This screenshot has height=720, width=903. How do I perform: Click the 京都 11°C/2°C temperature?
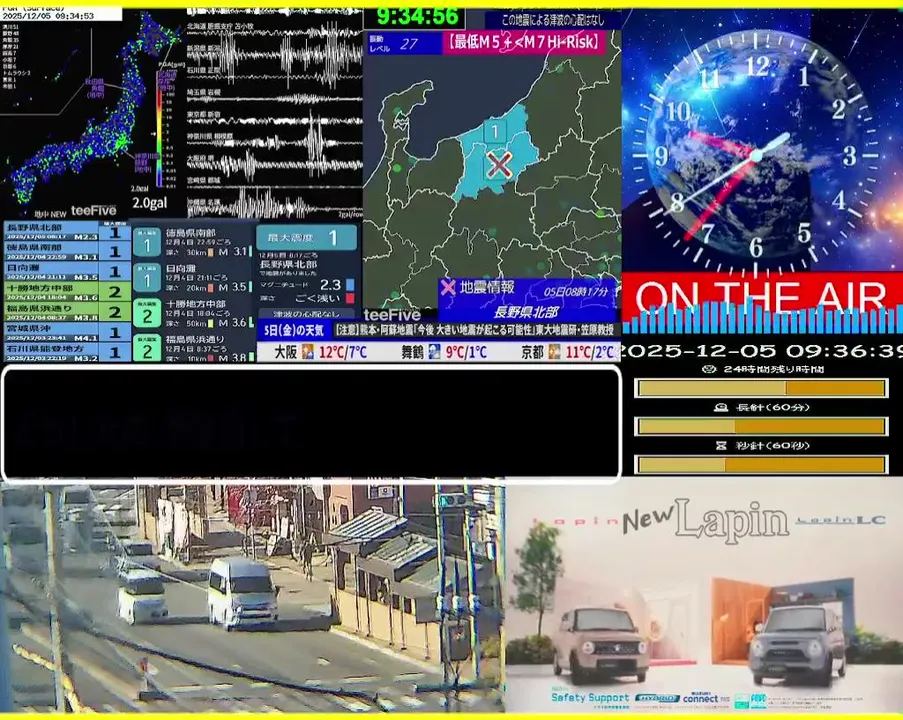click(590, 352)
